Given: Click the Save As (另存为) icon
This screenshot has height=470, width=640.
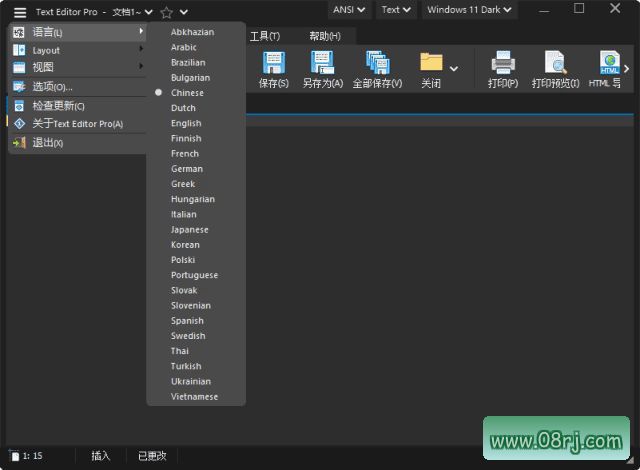Looking at the screenshot, I should (x=322, y=64).
